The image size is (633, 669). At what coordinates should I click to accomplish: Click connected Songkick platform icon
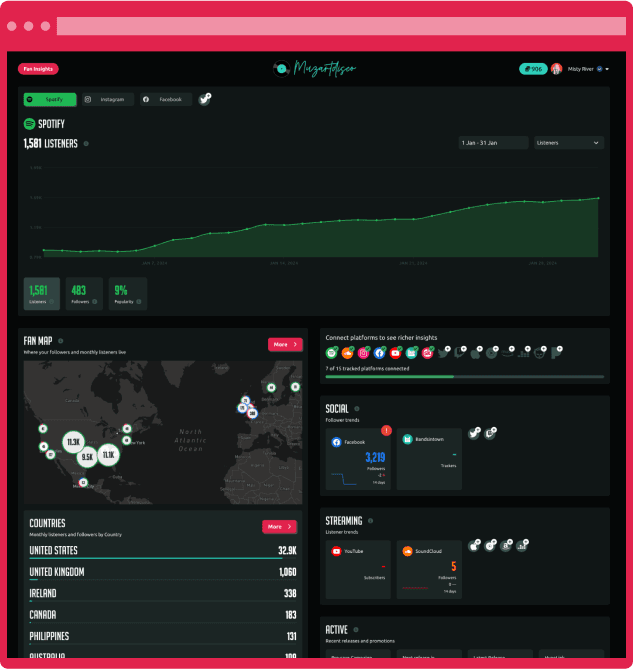coord(427,353)
